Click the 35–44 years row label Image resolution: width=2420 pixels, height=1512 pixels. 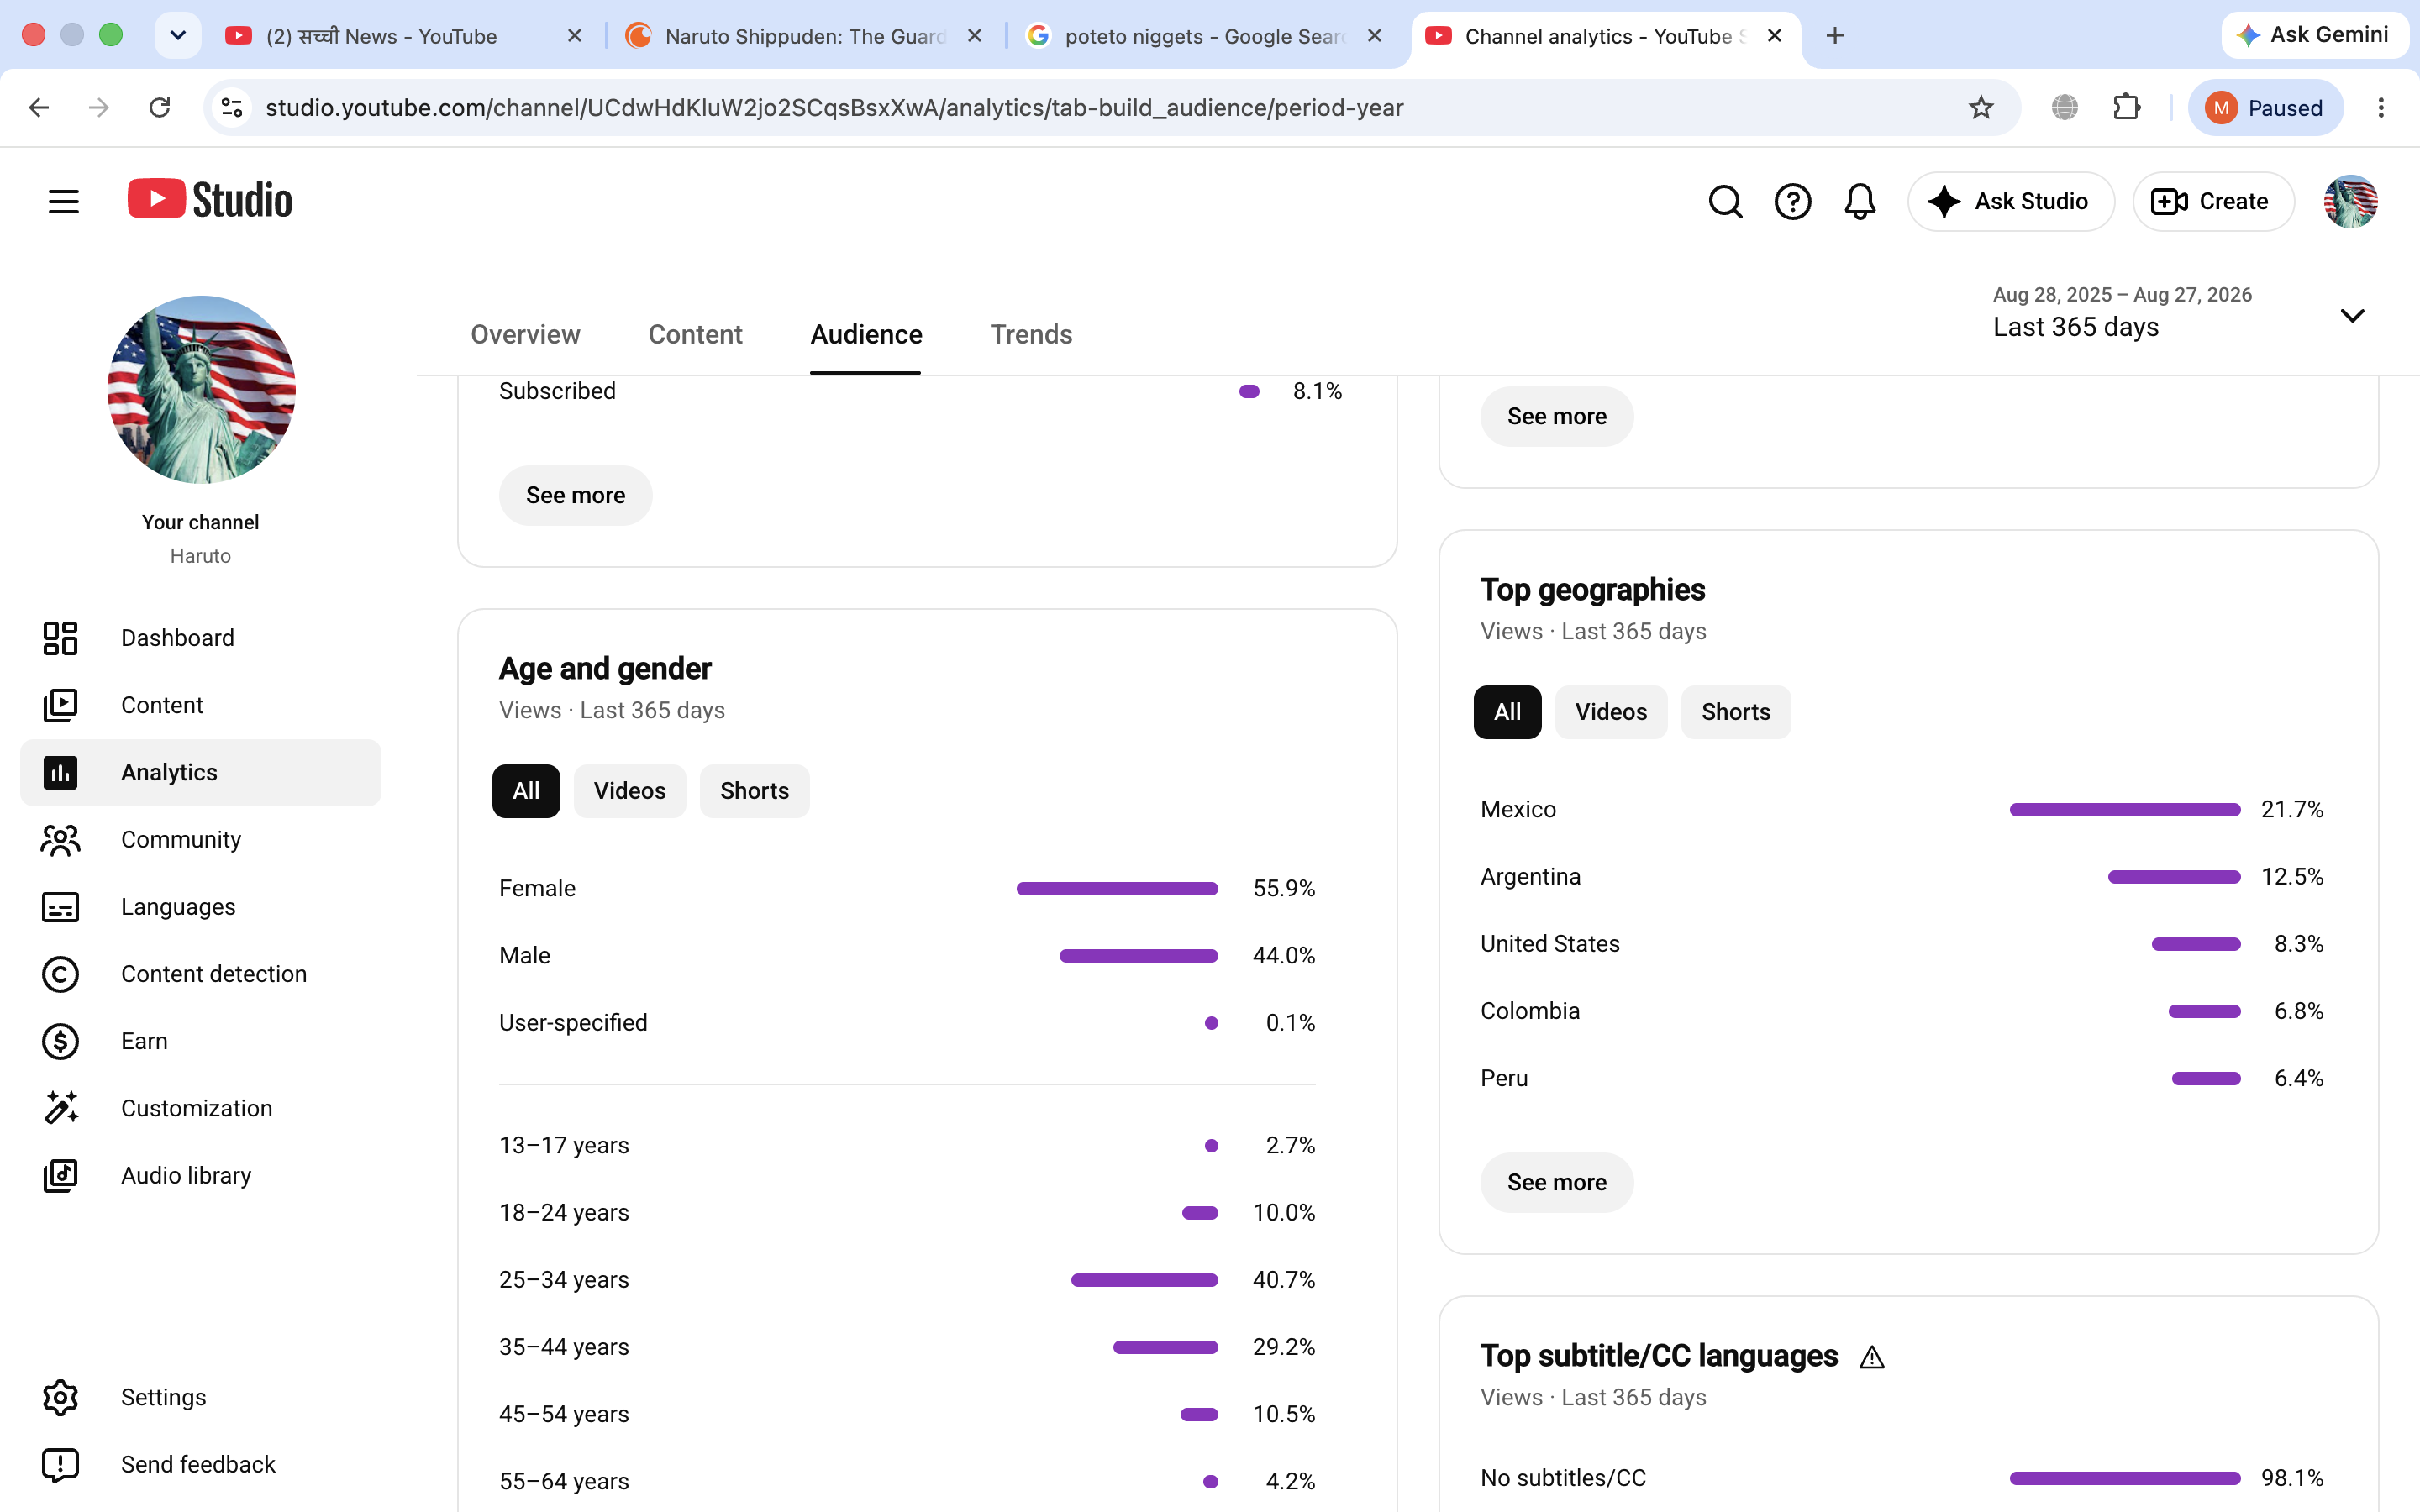click(564, 1347)
